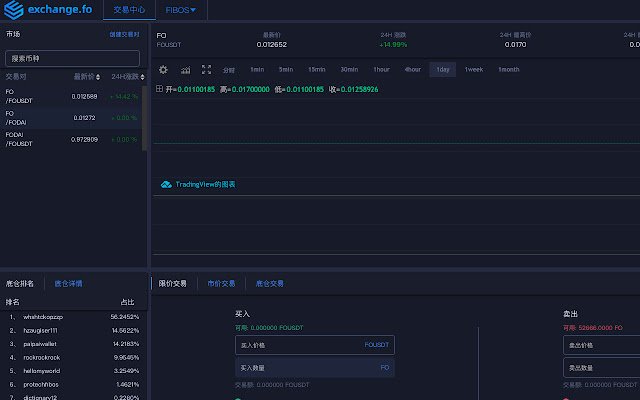Select the 5min chart interval
This screenshot has height=400, width=640.
(x=286, y=69)
